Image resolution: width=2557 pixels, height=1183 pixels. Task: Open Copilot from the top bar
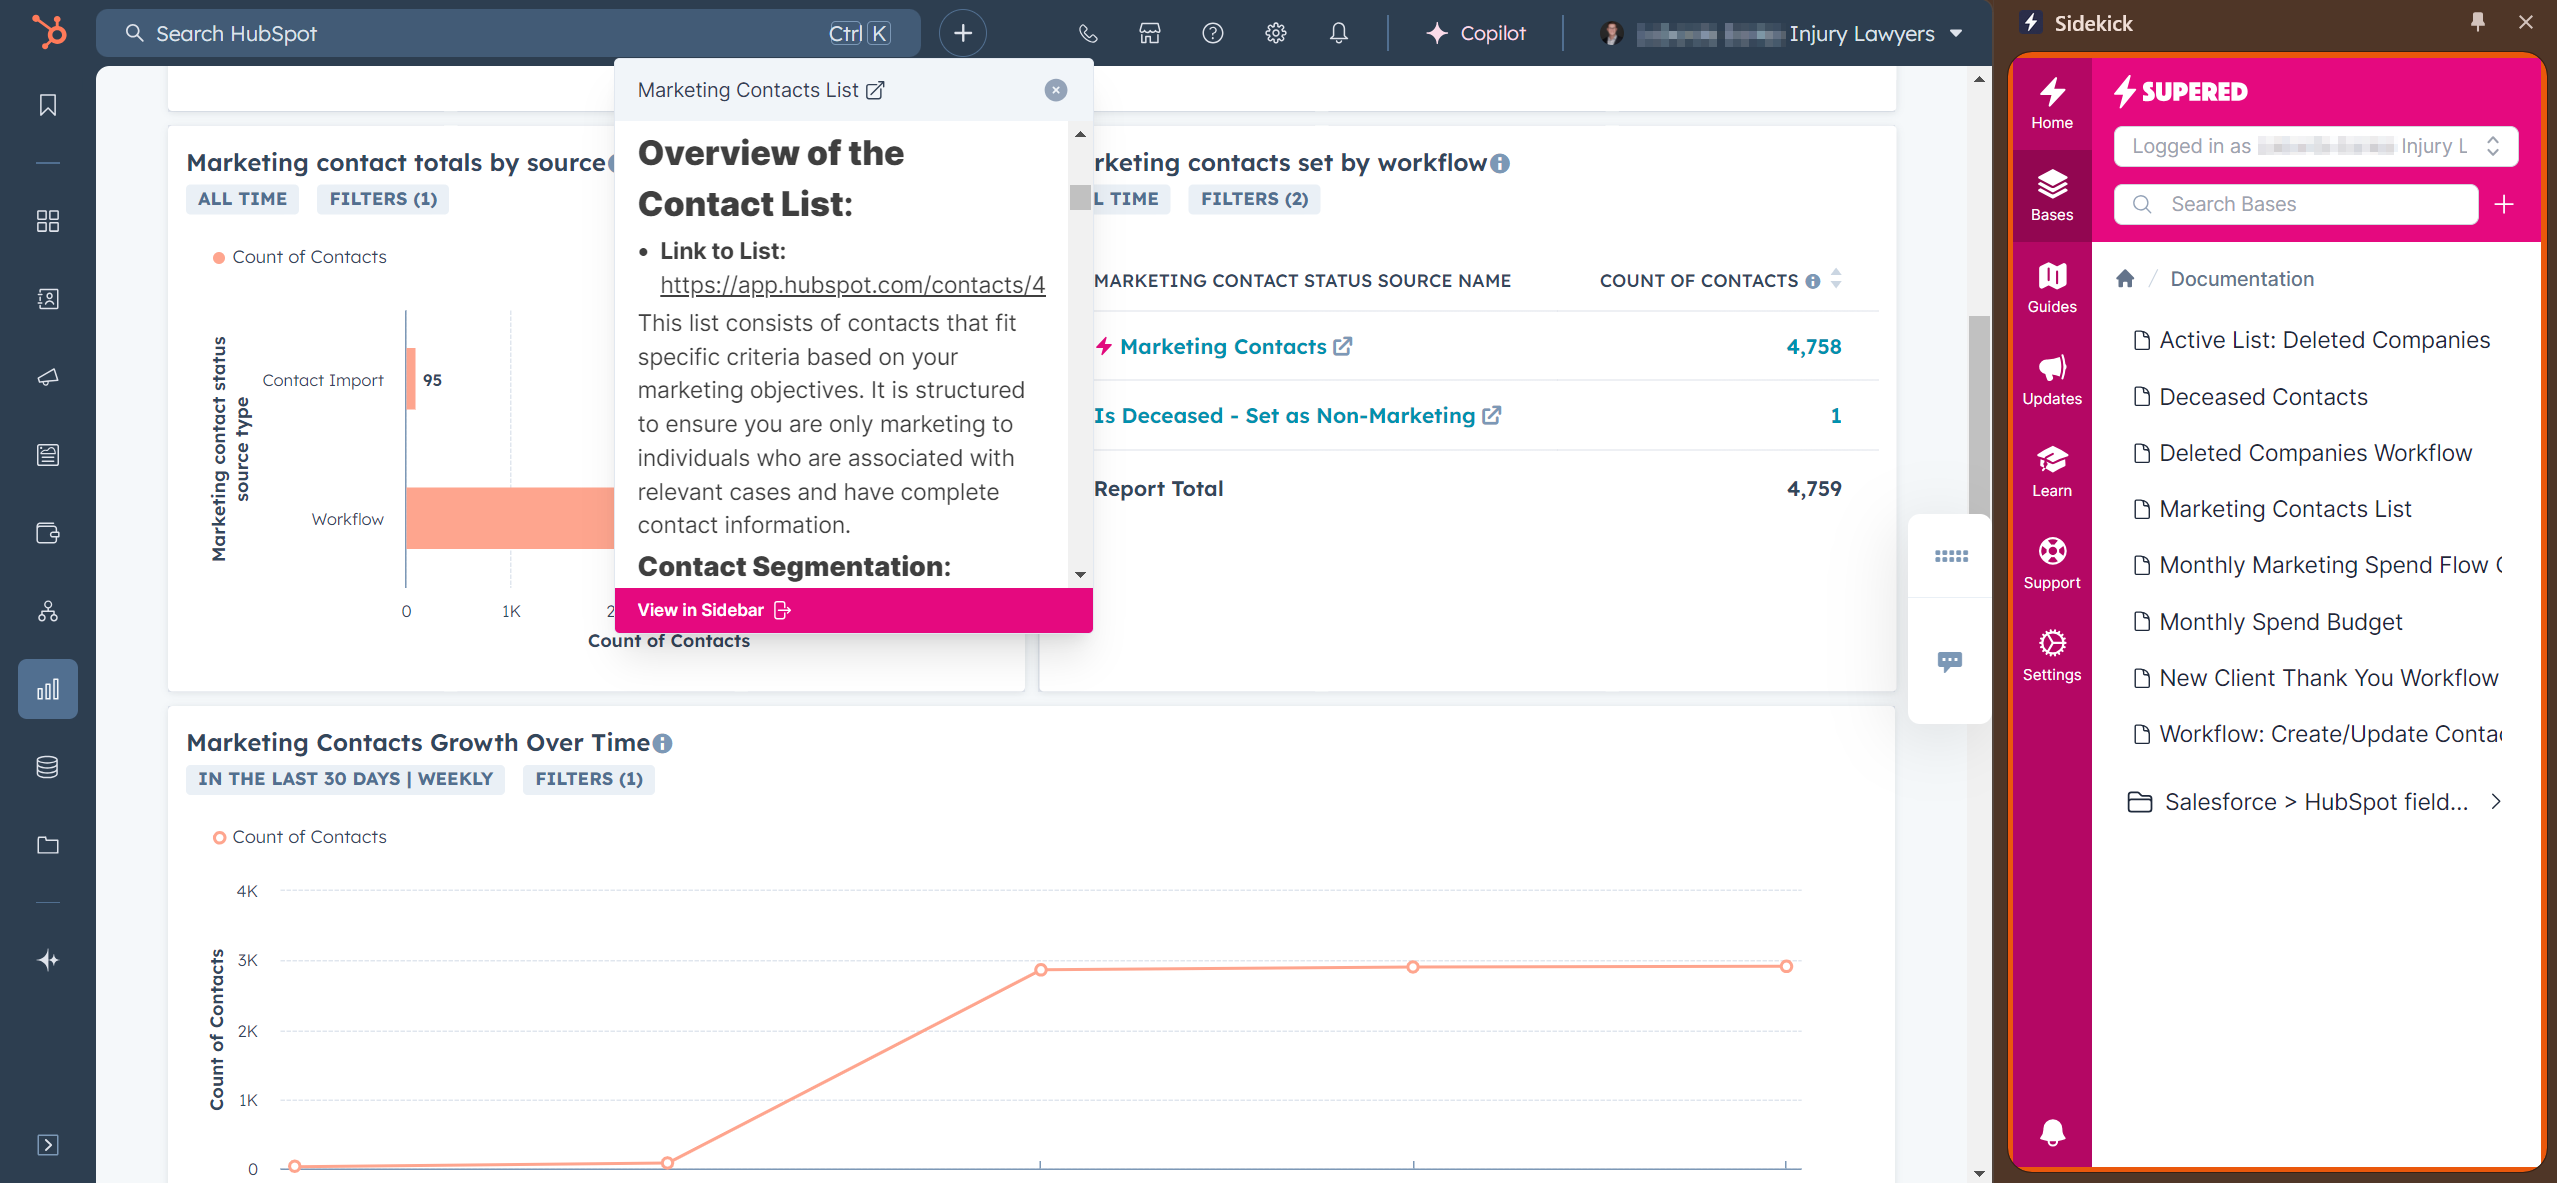click(1476, 33)
